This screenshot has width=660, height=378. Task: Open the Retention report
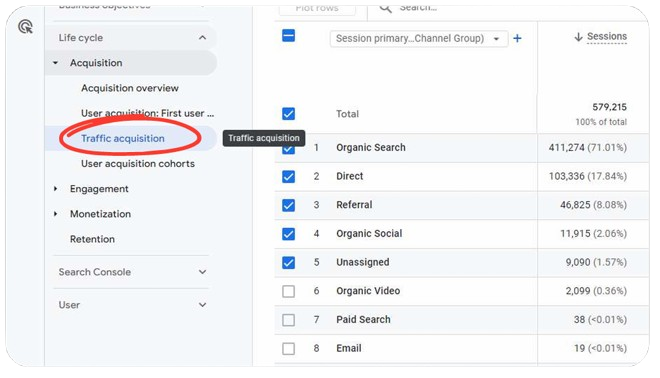pos(92,239)
